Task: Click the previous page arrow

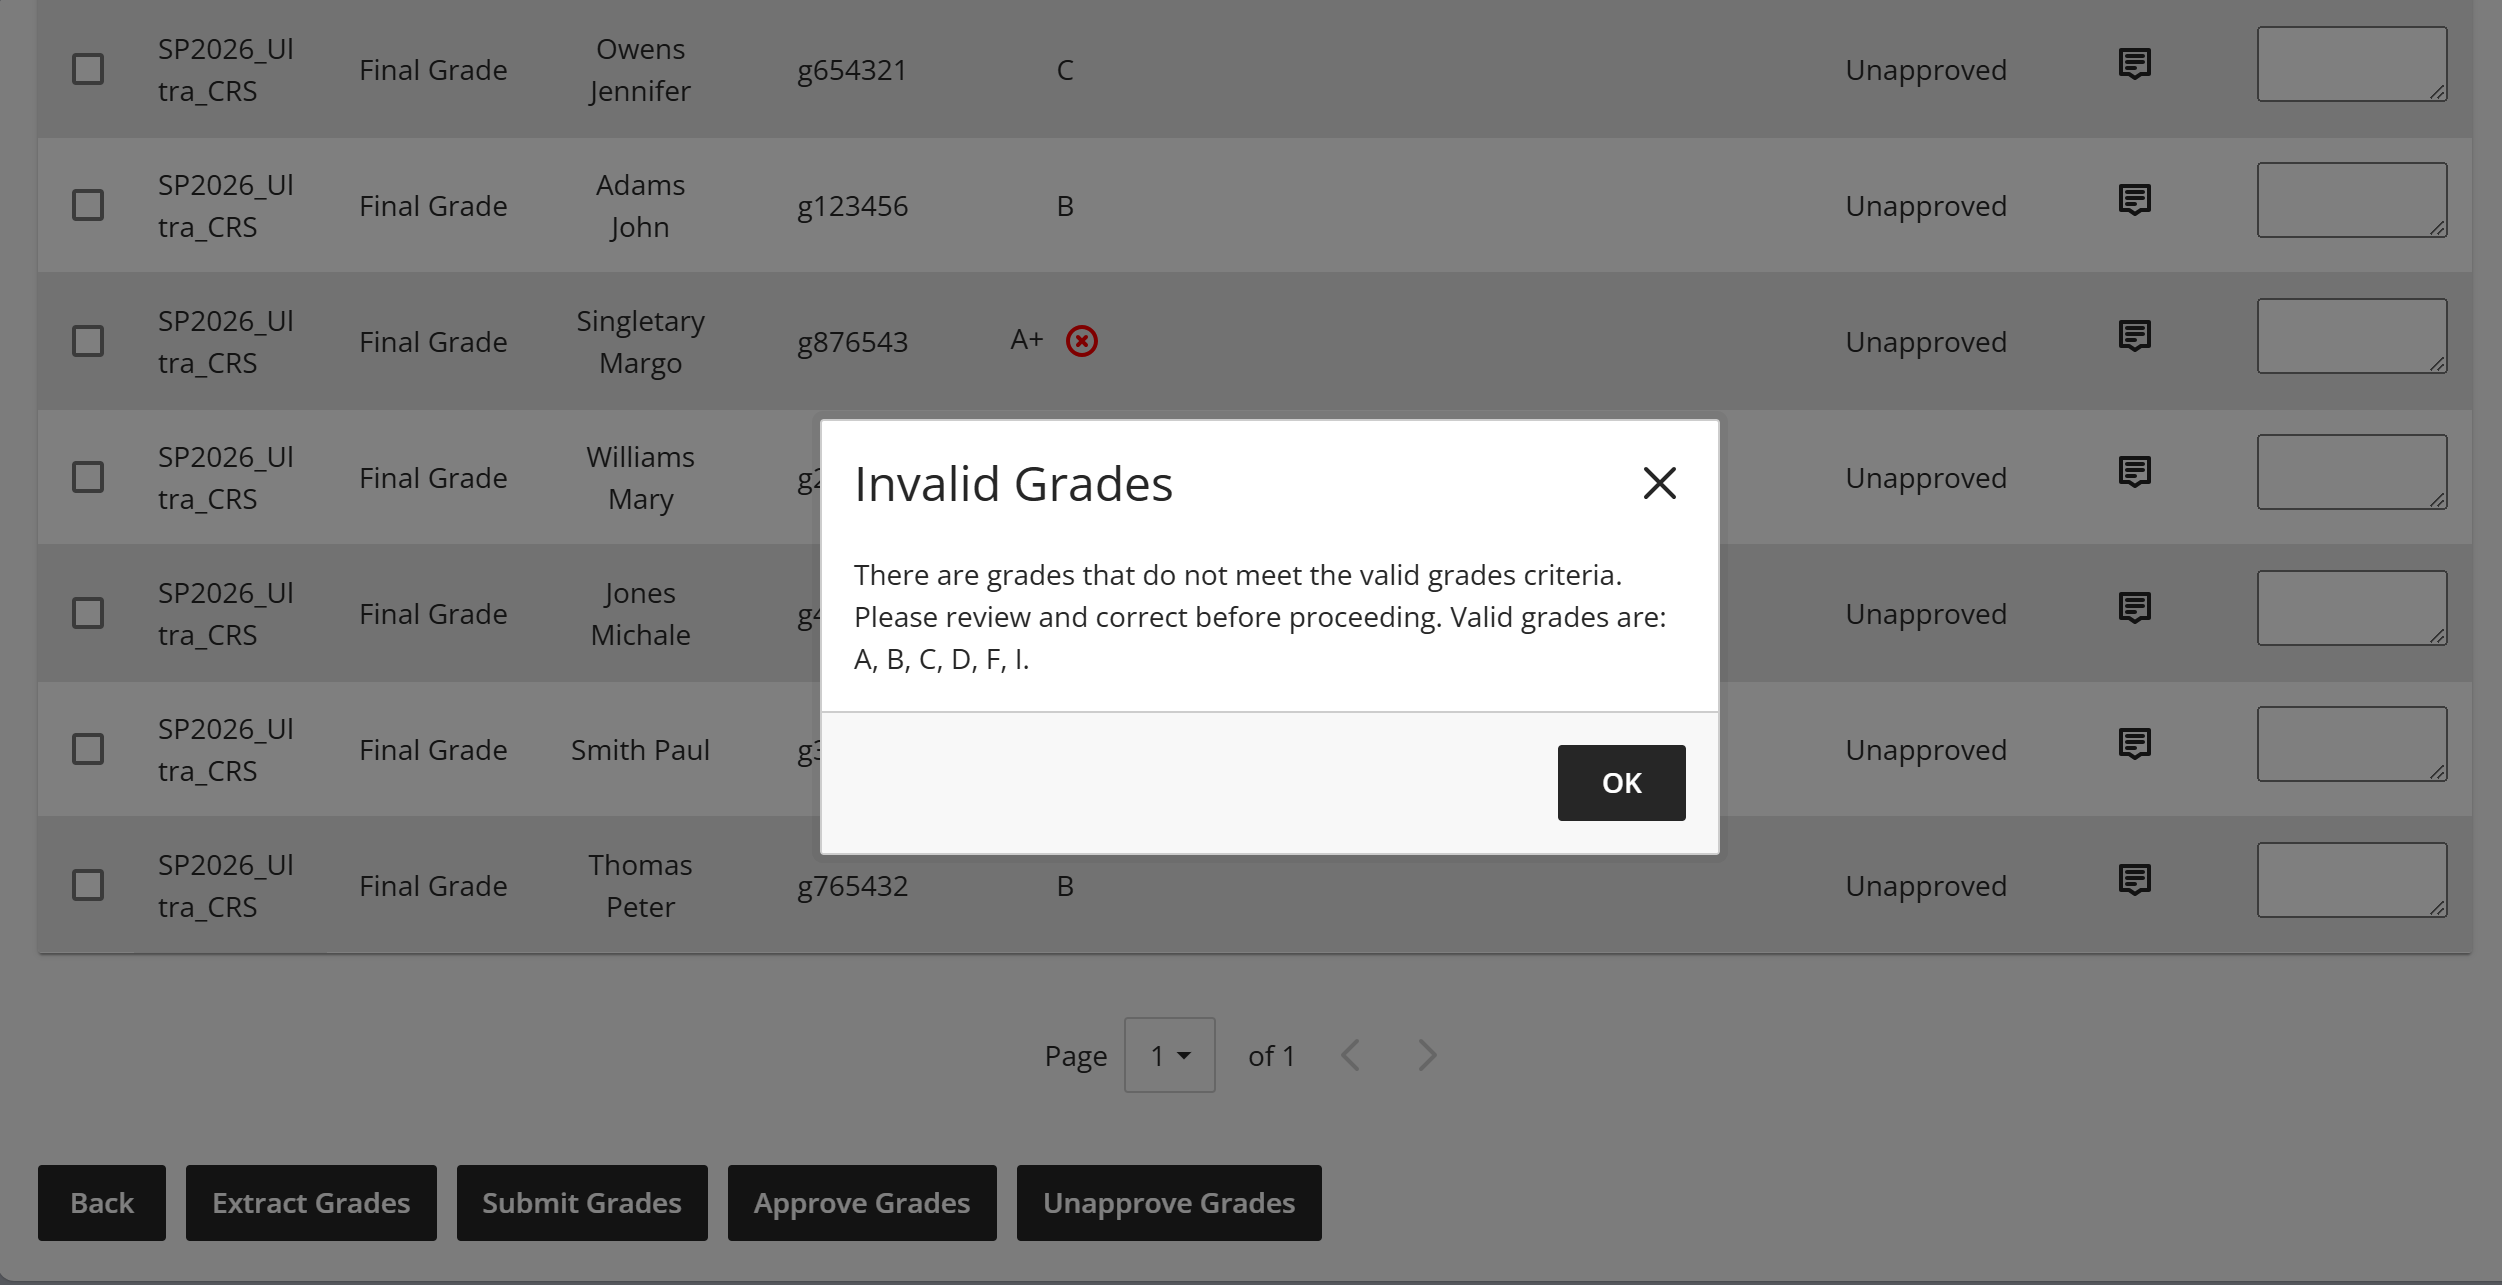Action: 1350,1054
